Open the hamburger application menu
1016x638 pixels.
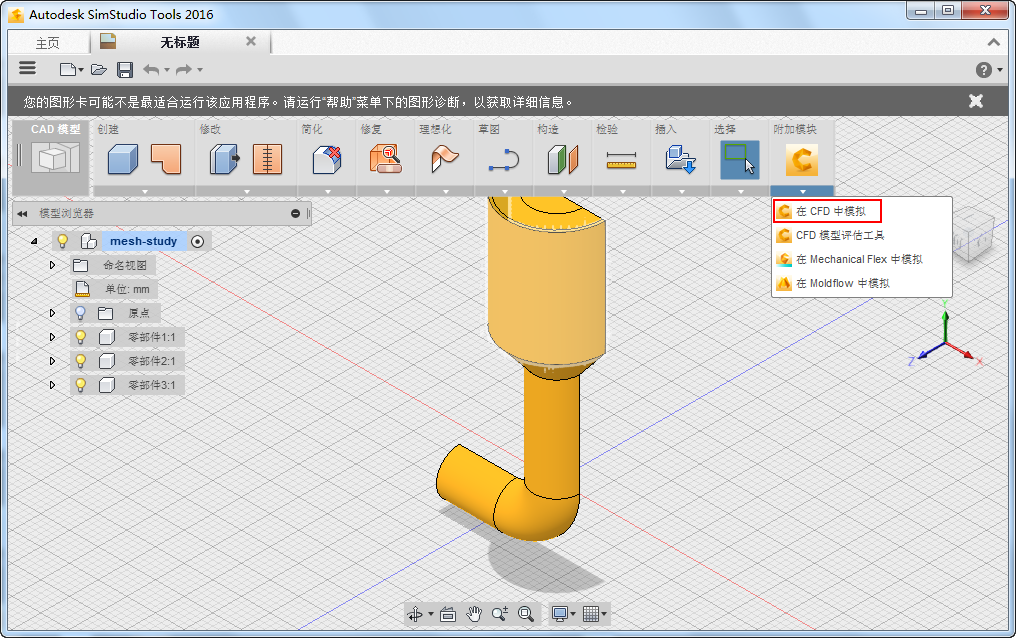coord(27,68)
